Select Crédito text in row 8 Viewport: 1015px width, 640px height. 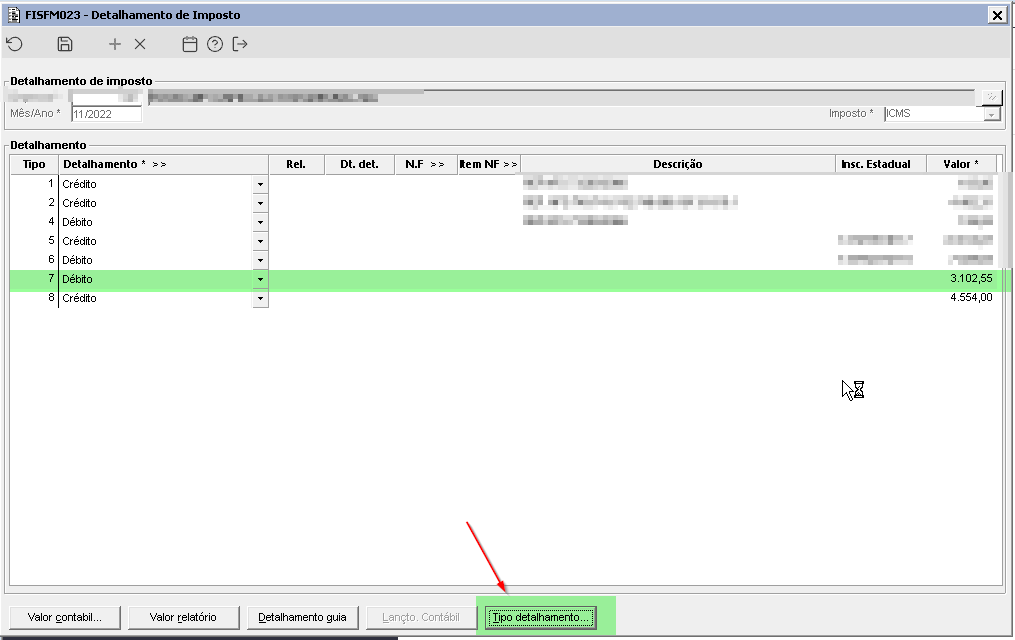click(x=80, y=298)
